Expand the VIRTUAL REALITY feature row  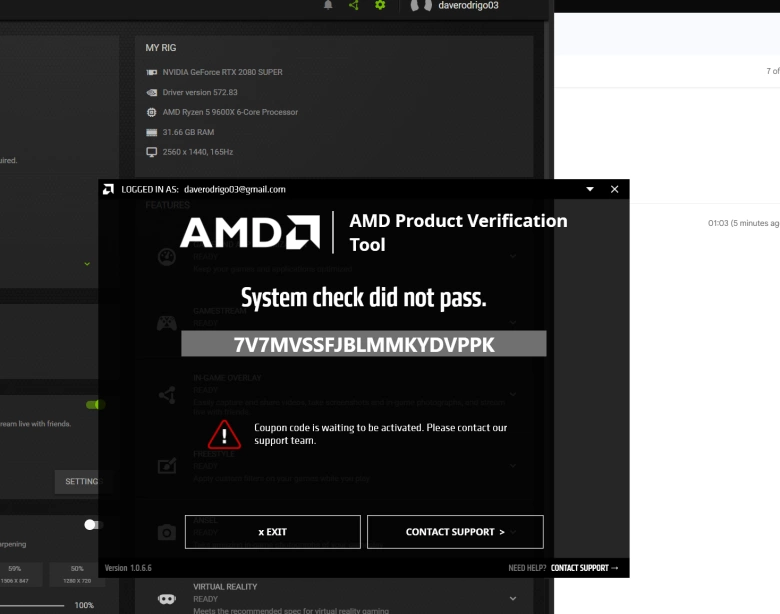pyautogui.click(x=512, y=599)
